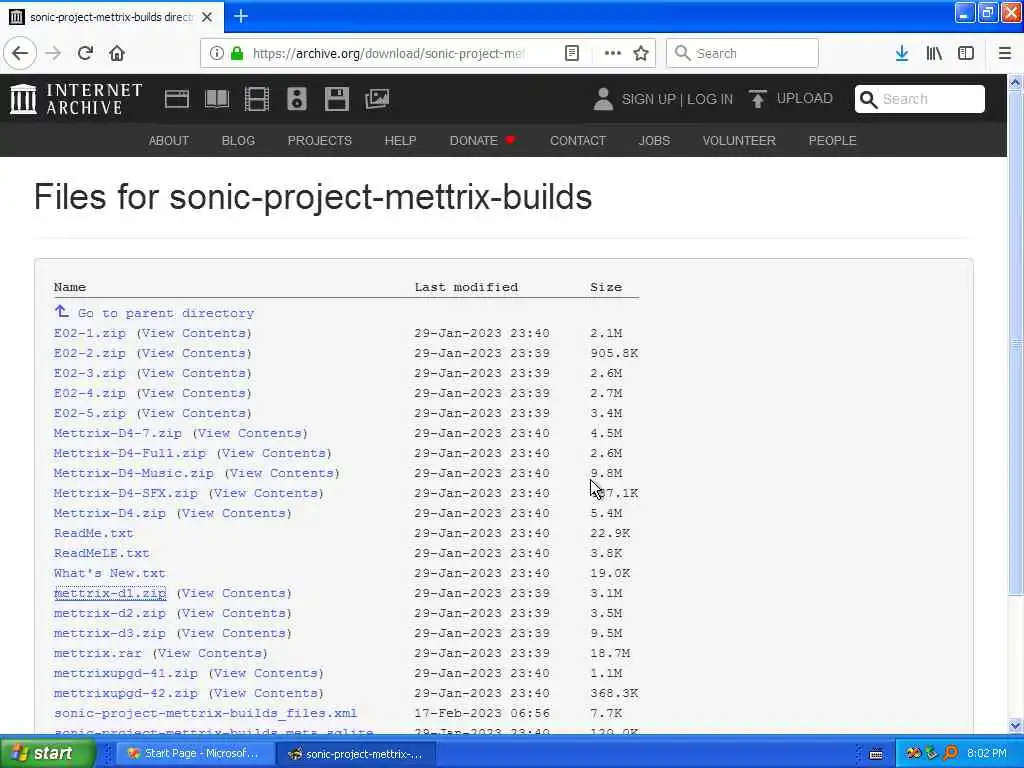Open the browser home page icon
The width and height of the screenshot is (1024, 768).
pyautogui.click(x=117, y=53)
